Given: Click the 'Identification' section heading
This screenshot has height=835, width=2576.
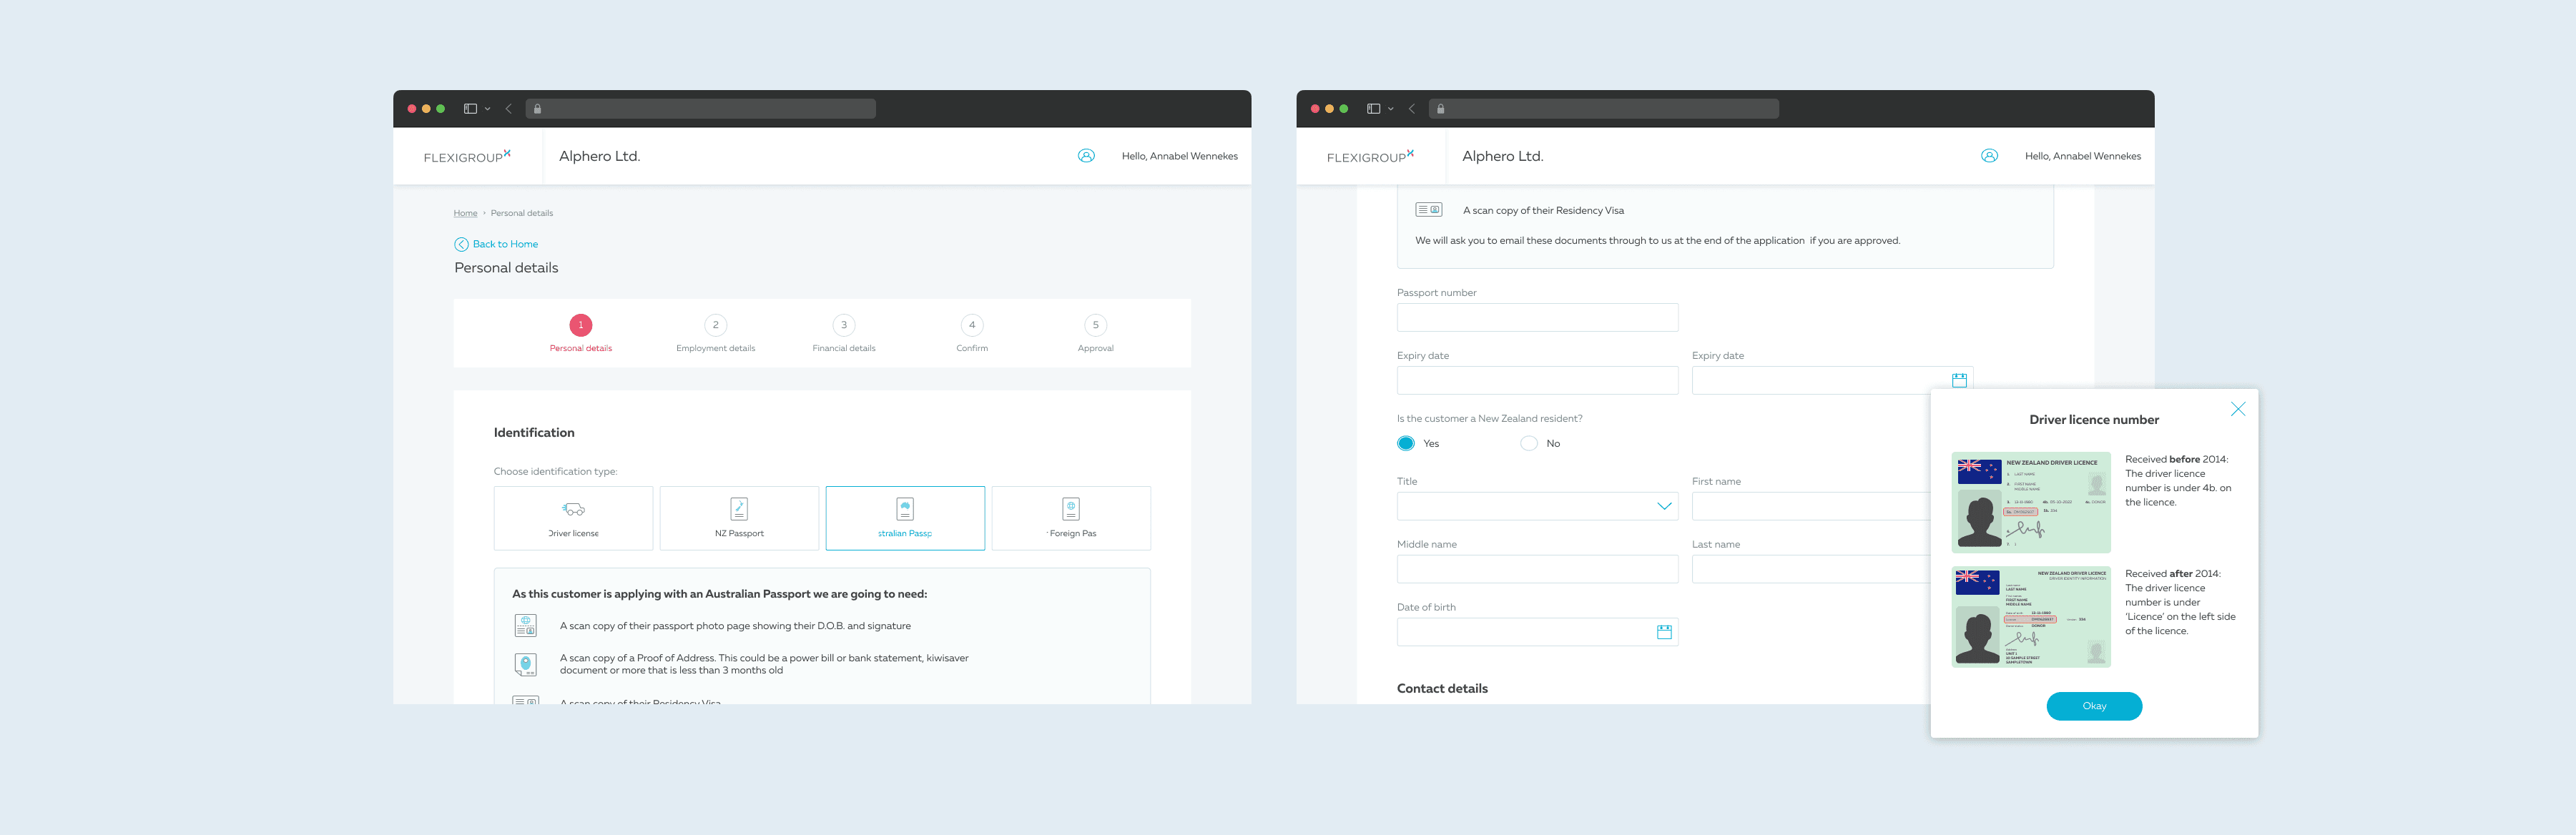Looking at the screenshot, I should 534,433.
